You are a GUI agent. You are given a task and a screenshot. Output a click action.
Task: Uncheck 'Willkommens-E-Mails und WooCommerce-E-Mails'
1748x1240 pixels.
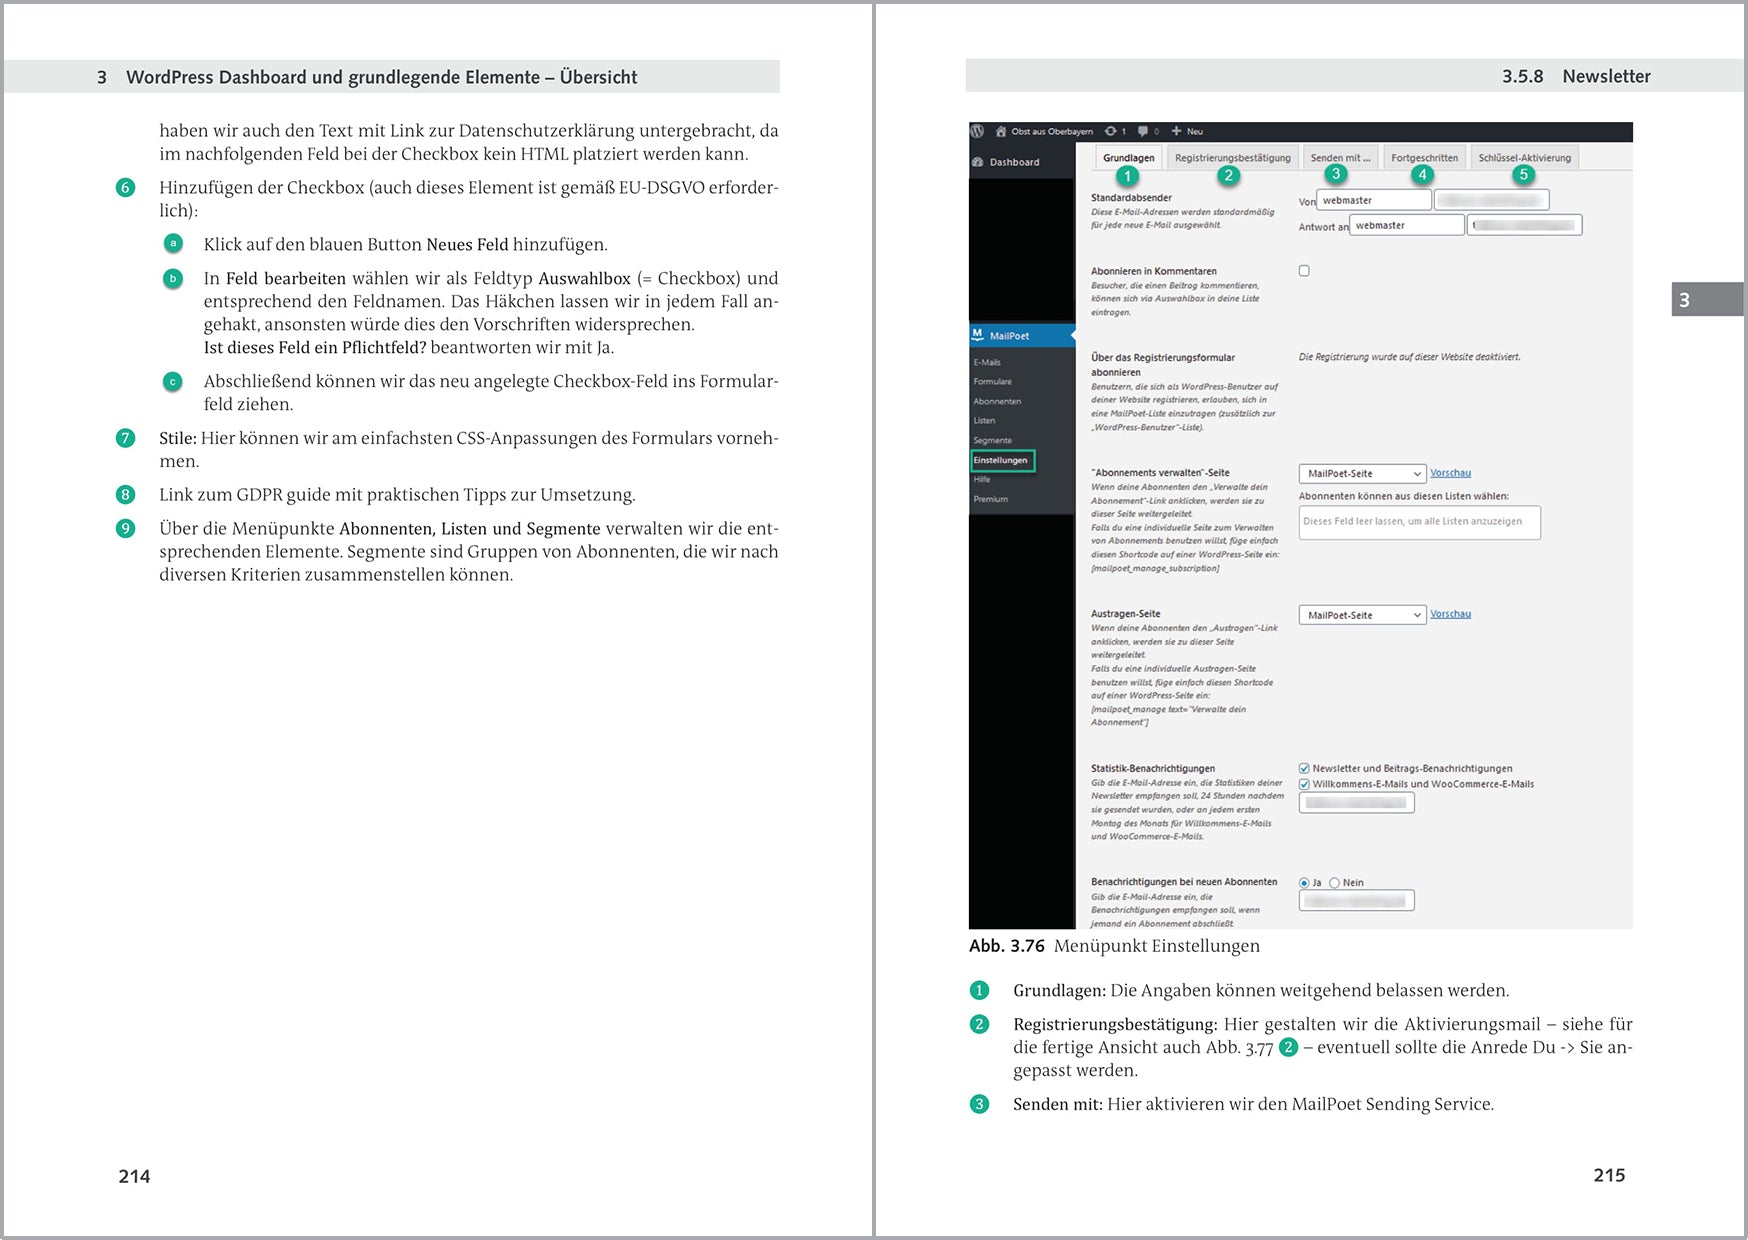(1303, 784)
